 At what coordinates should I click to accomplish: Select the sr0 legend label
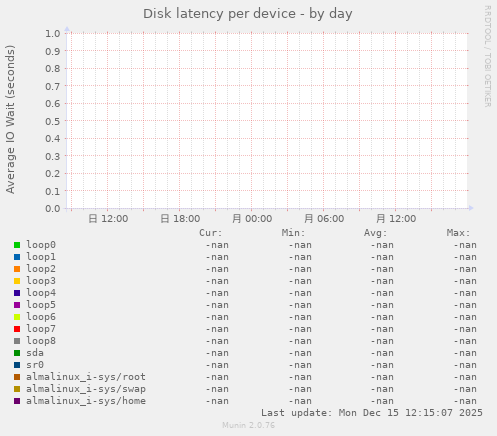point(35,365)
